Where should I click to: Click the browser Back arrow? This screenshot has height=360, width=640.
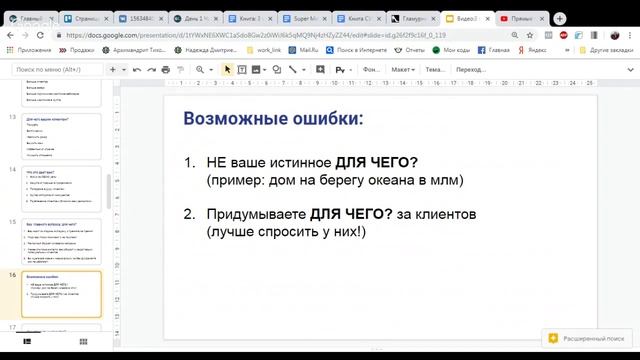11,36
